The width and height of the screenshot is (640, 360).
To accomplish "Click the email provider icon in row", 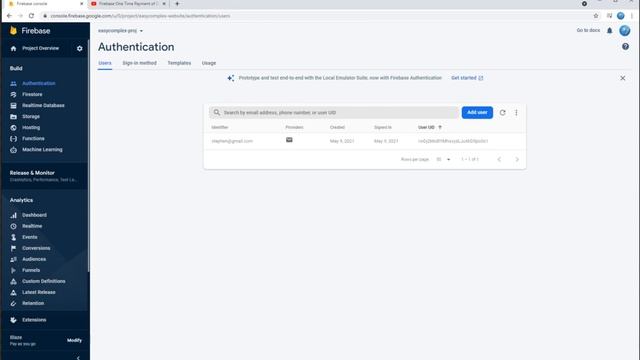I will pos(289,140).
